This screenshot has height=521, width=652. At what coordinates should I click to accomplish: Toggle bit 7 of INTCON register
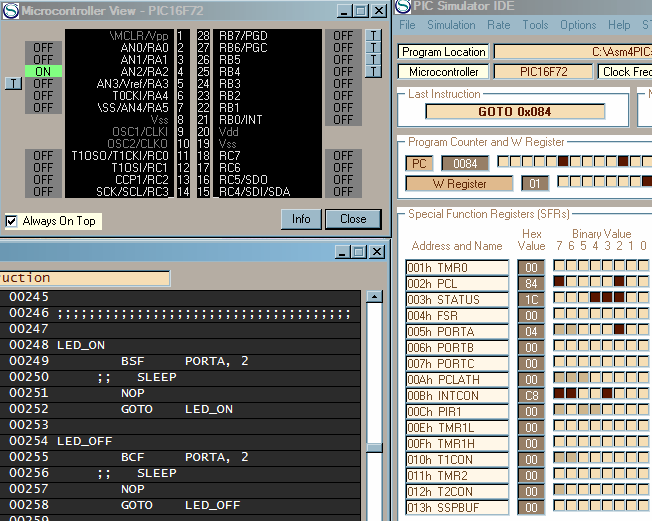click(x=559, y=393)
